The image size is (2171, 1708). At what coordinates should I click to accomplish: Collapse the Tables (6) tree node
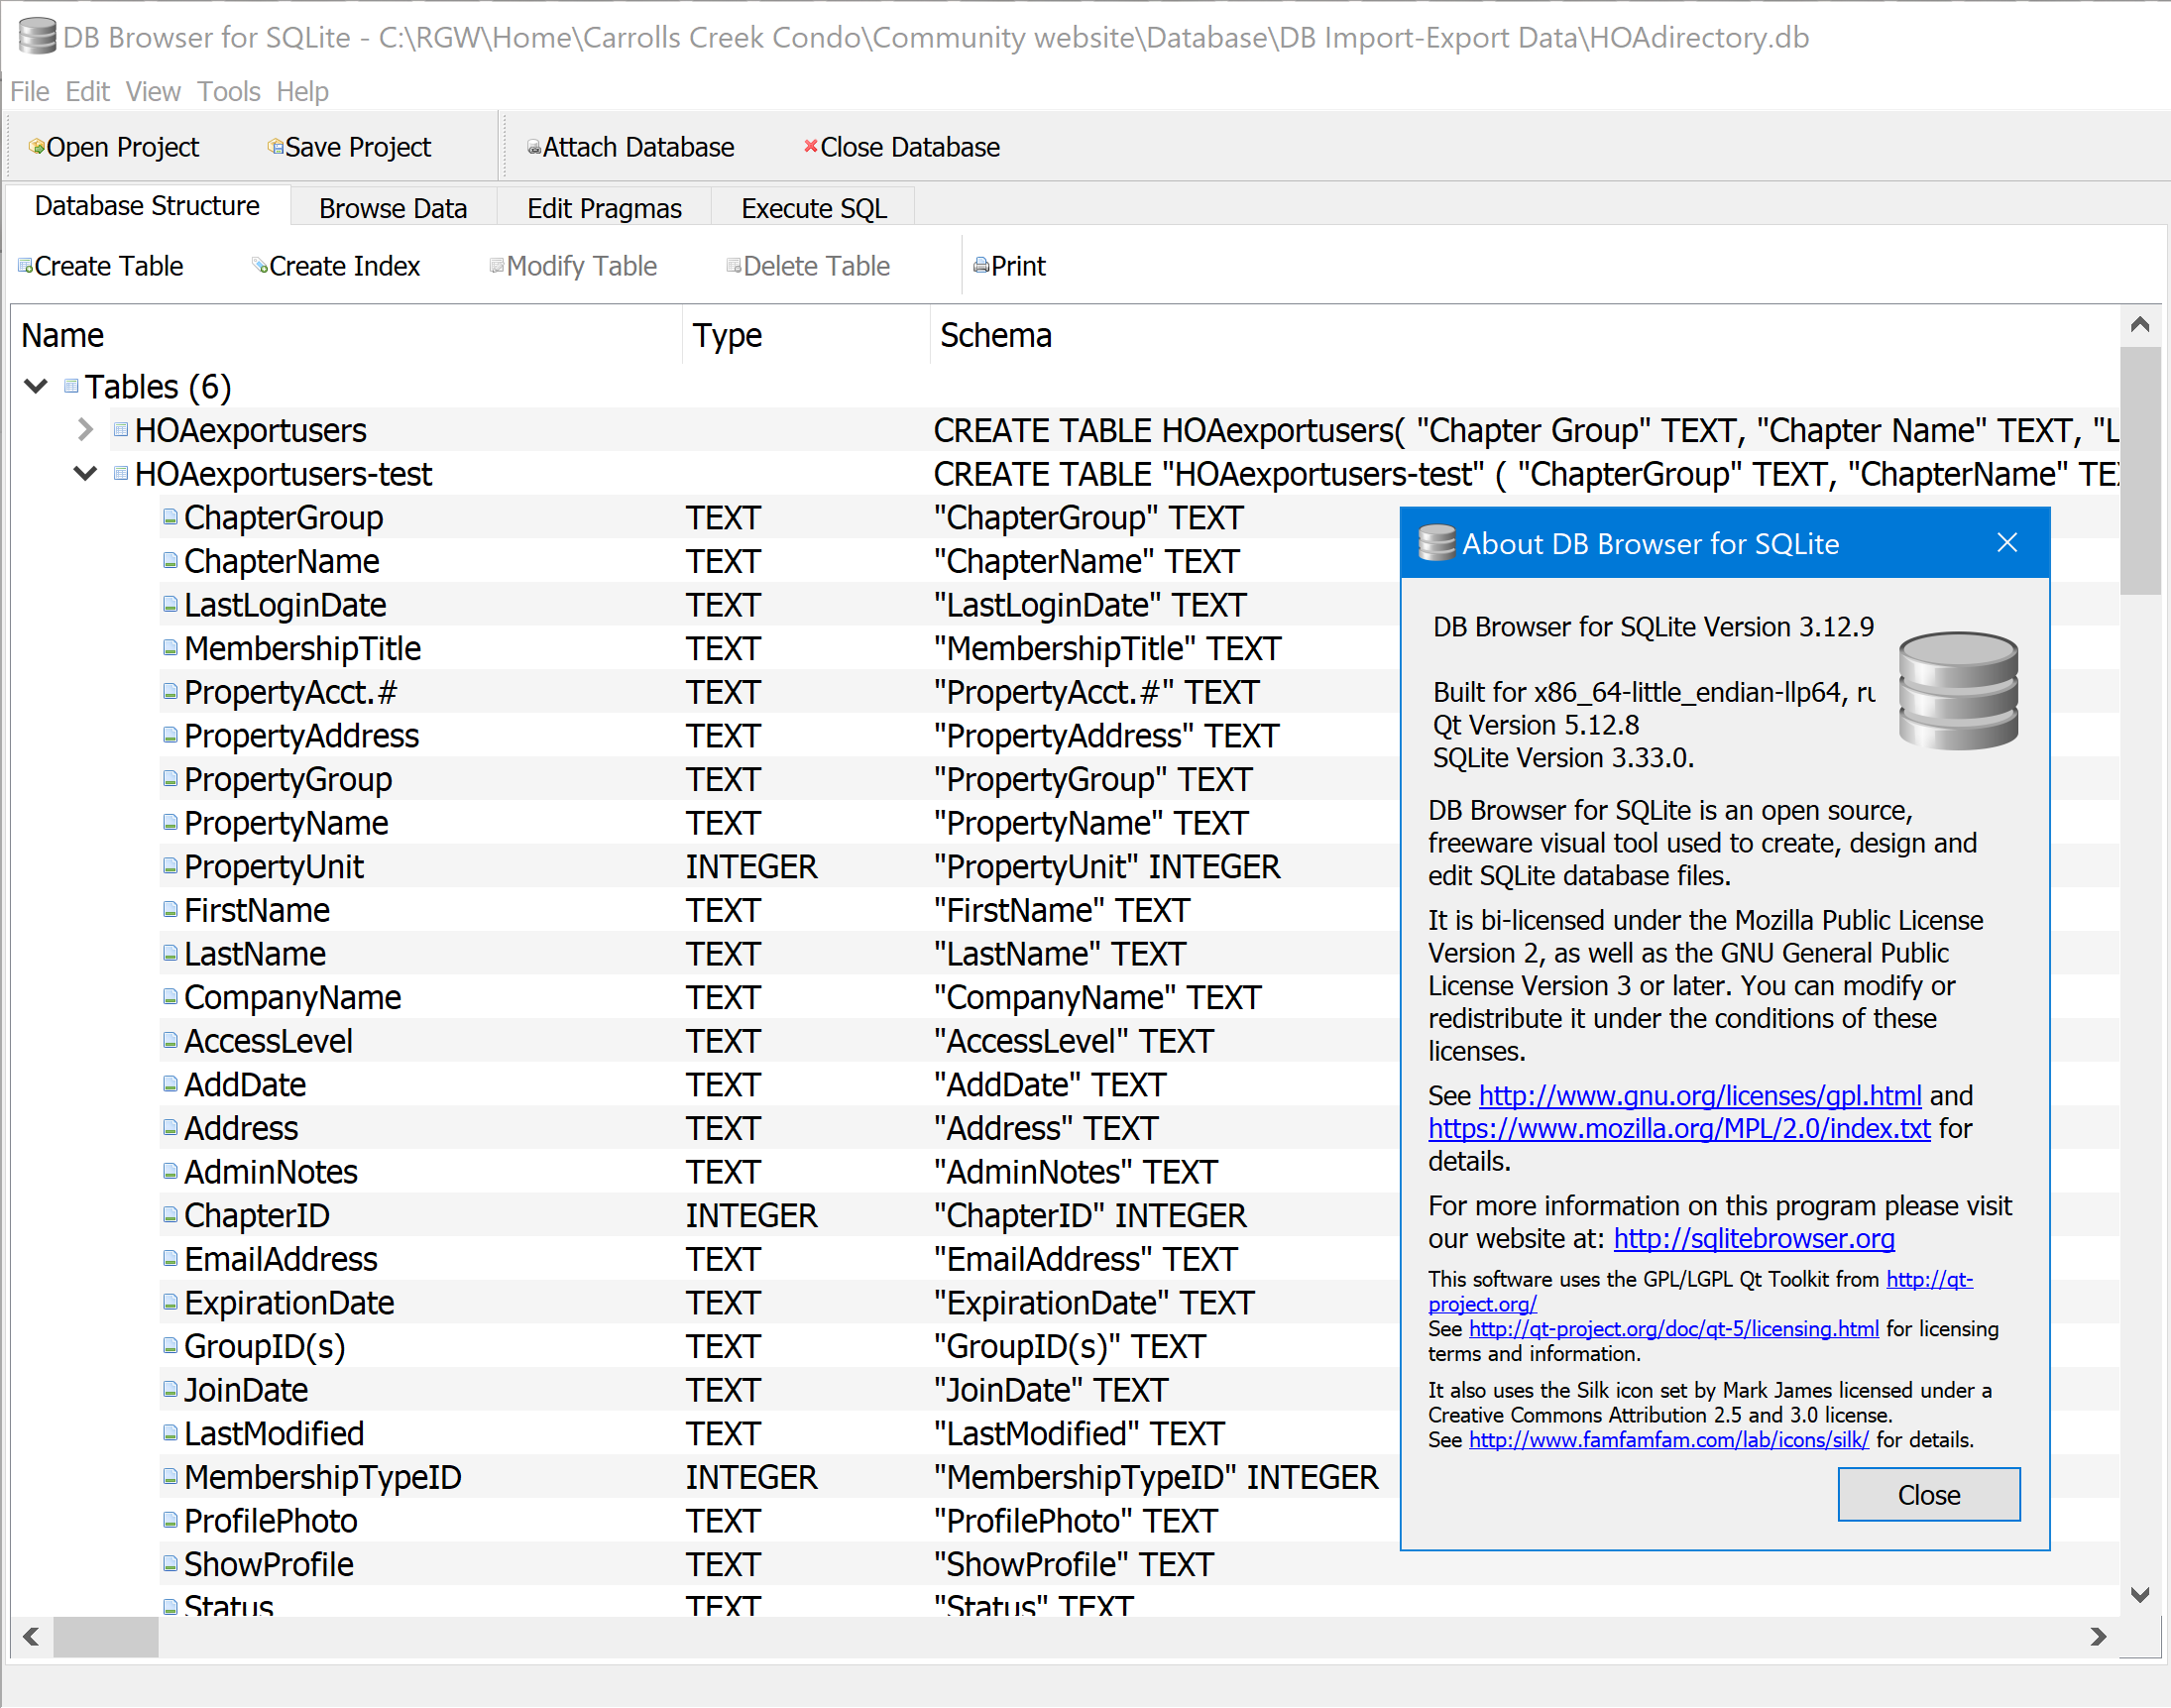(36, 386)
